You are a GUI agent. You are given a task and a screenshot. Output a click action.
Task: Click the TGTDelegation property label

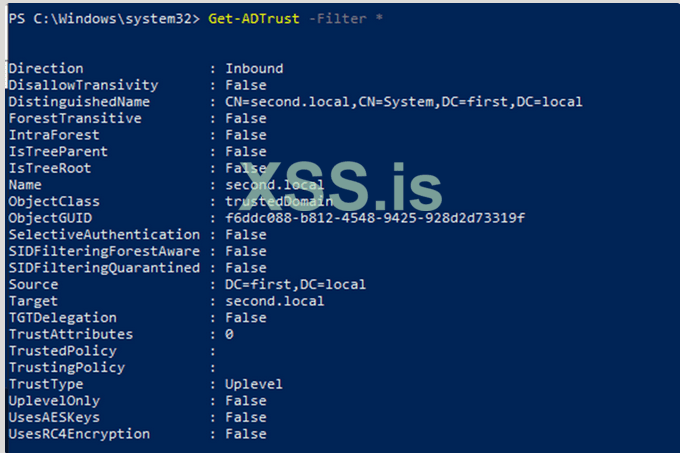coord(58,317)
